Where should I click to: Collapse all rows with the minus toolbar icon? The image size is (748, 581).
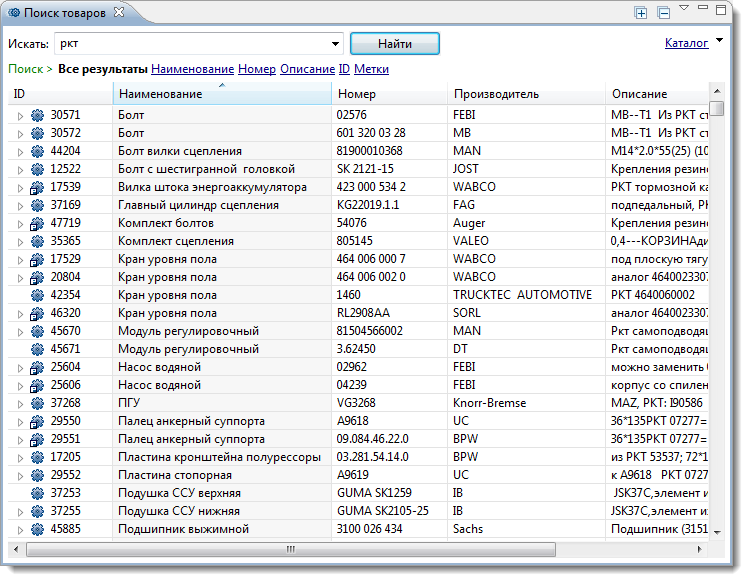(x=664, y=13)
